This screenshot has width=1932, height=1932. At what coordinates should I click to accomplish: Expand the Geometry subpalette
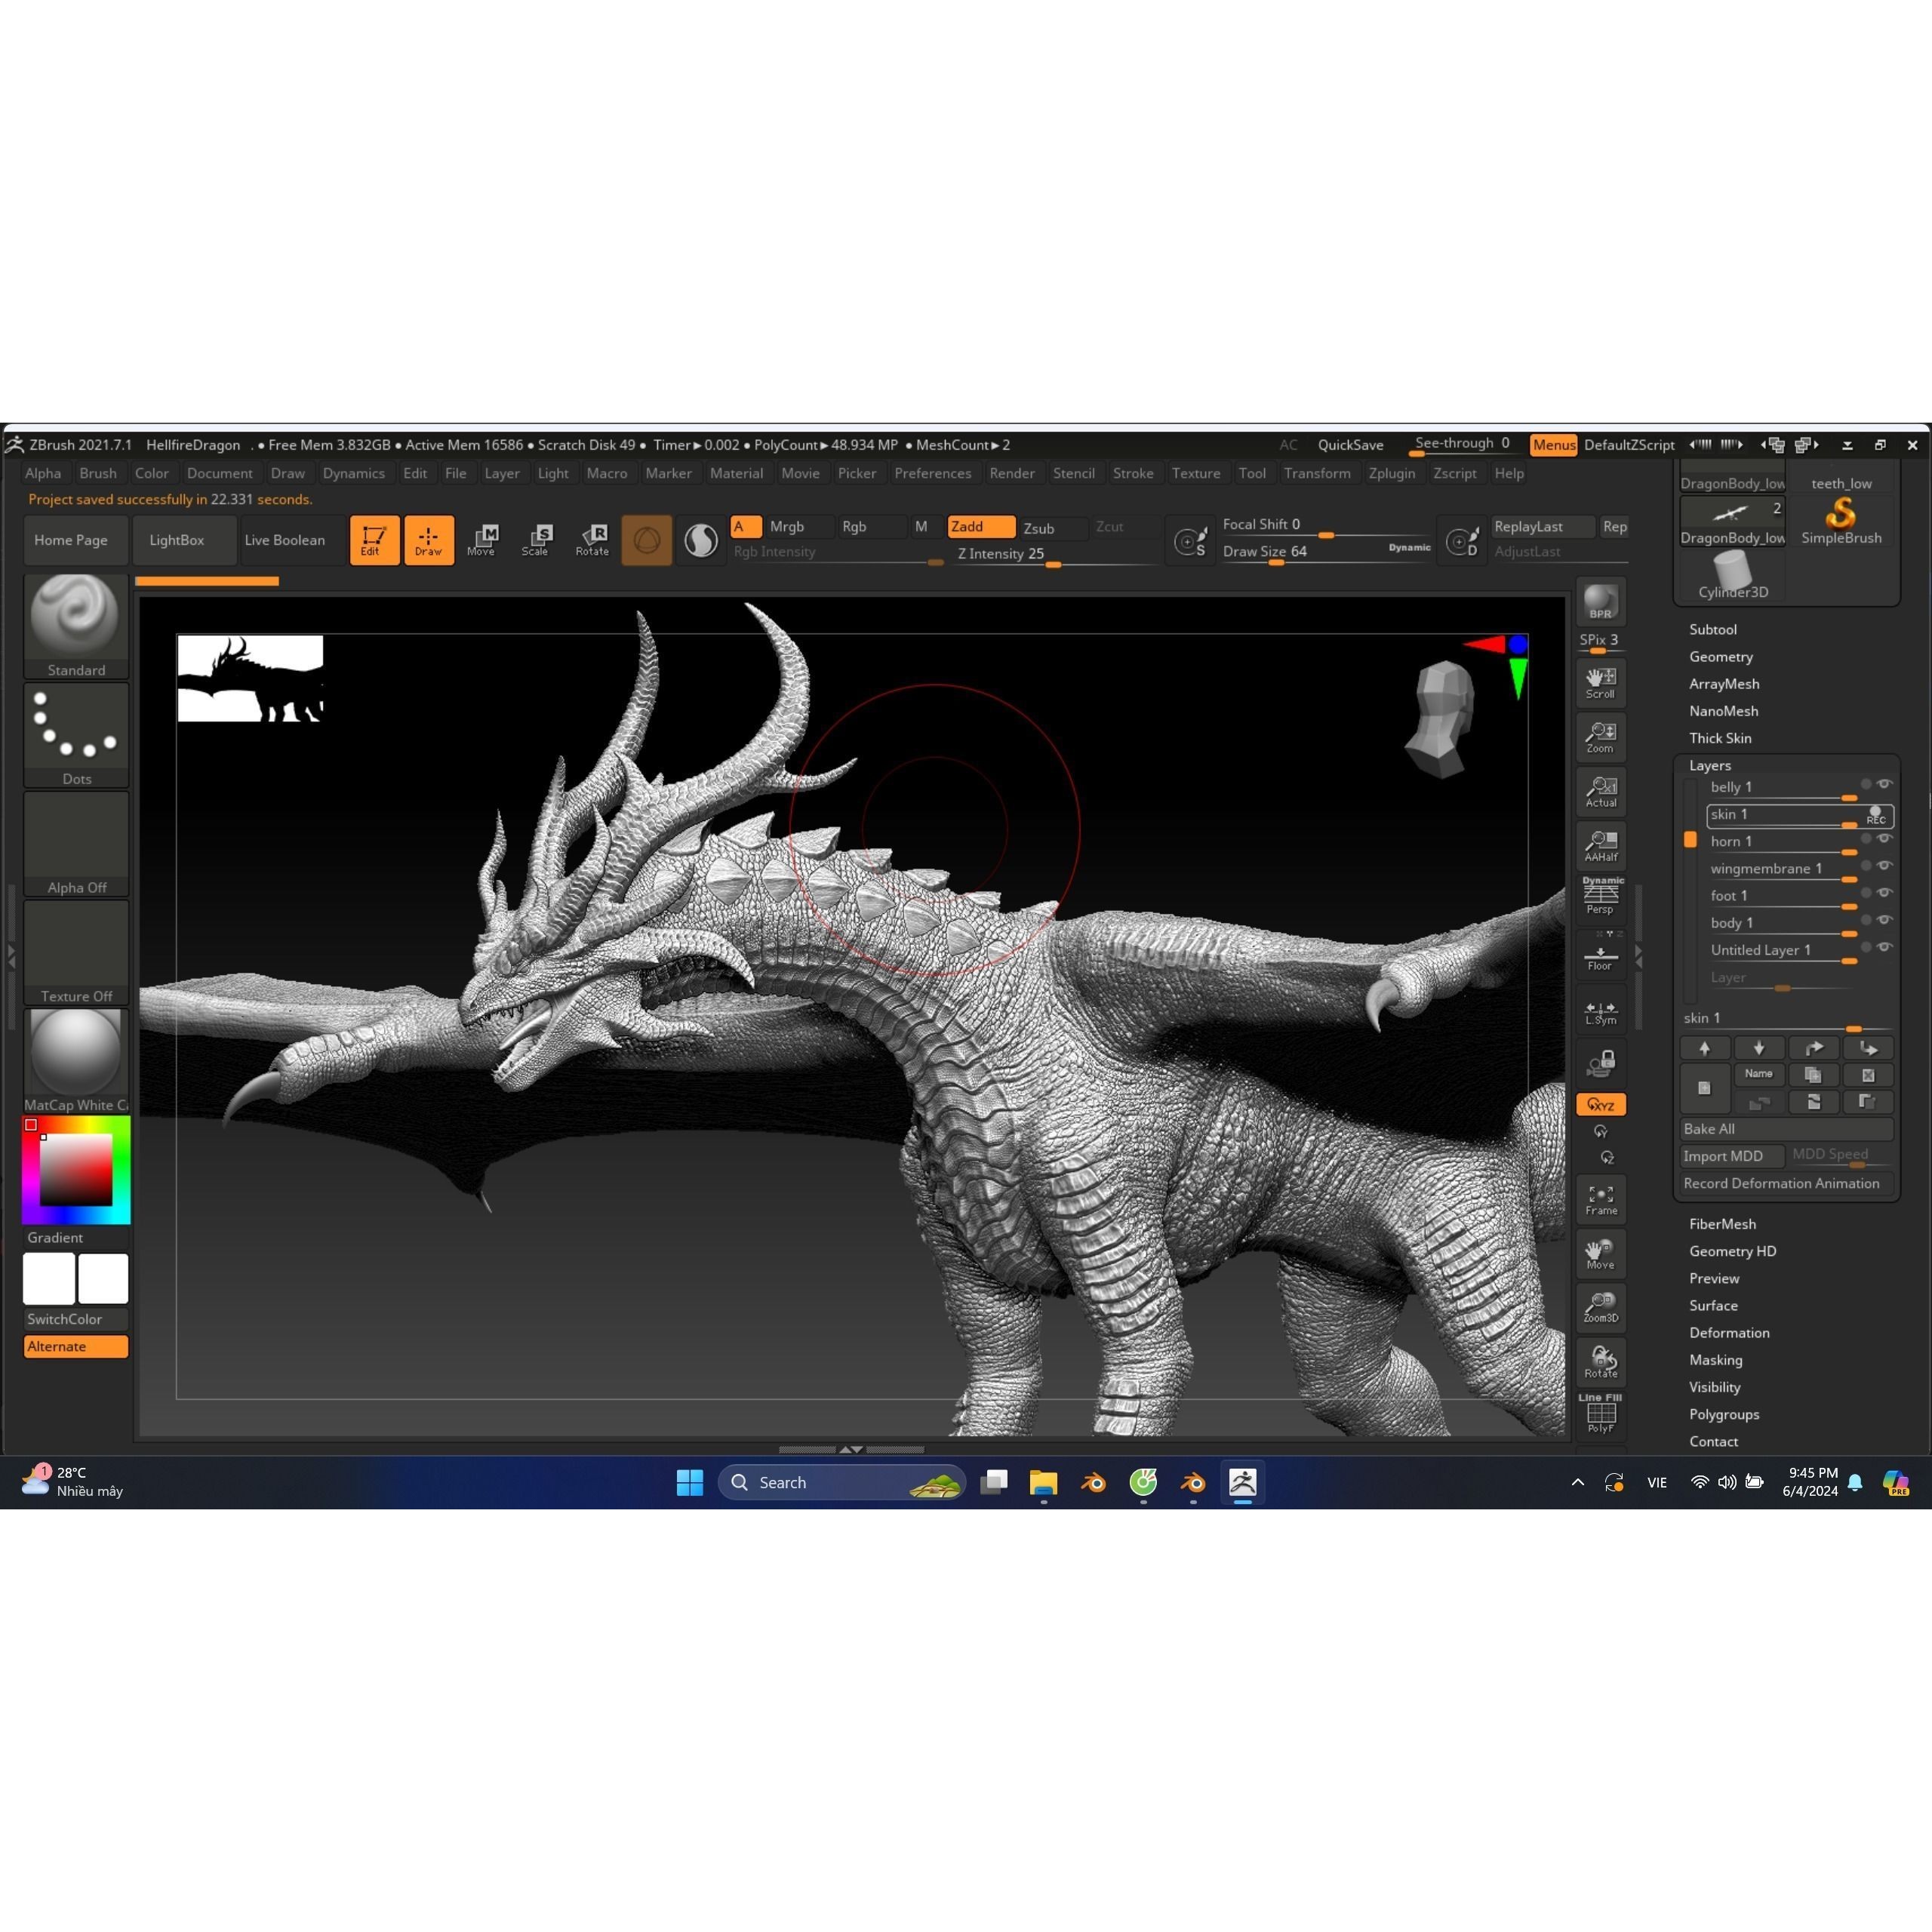pyautogui.click(x=1721, y=657)
